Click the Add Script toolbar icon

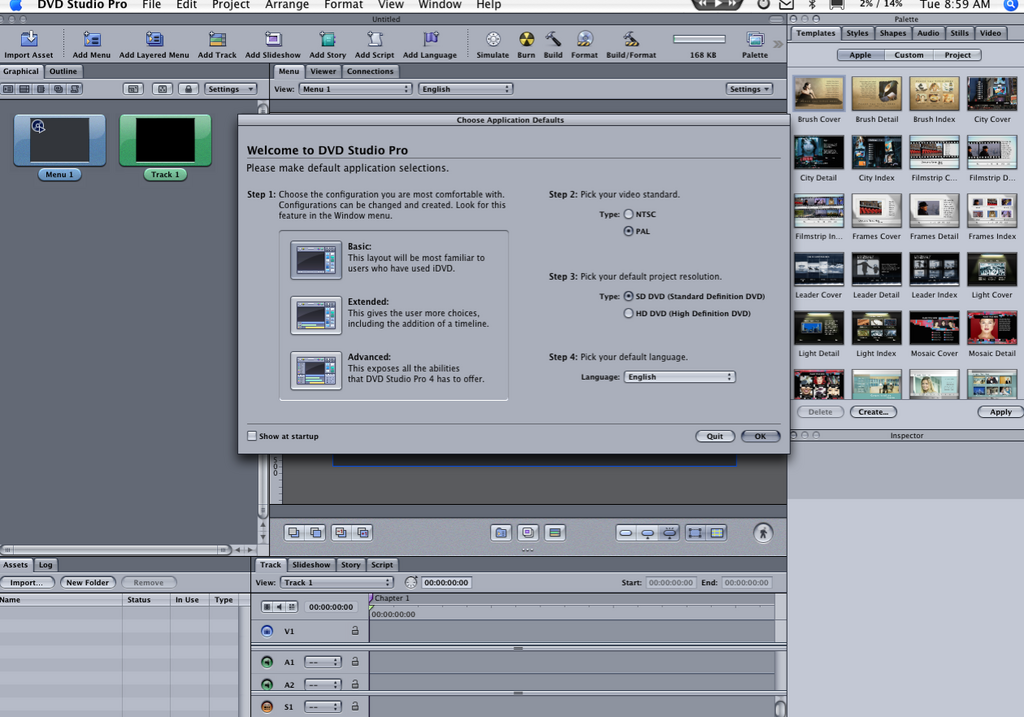(375, 39)
